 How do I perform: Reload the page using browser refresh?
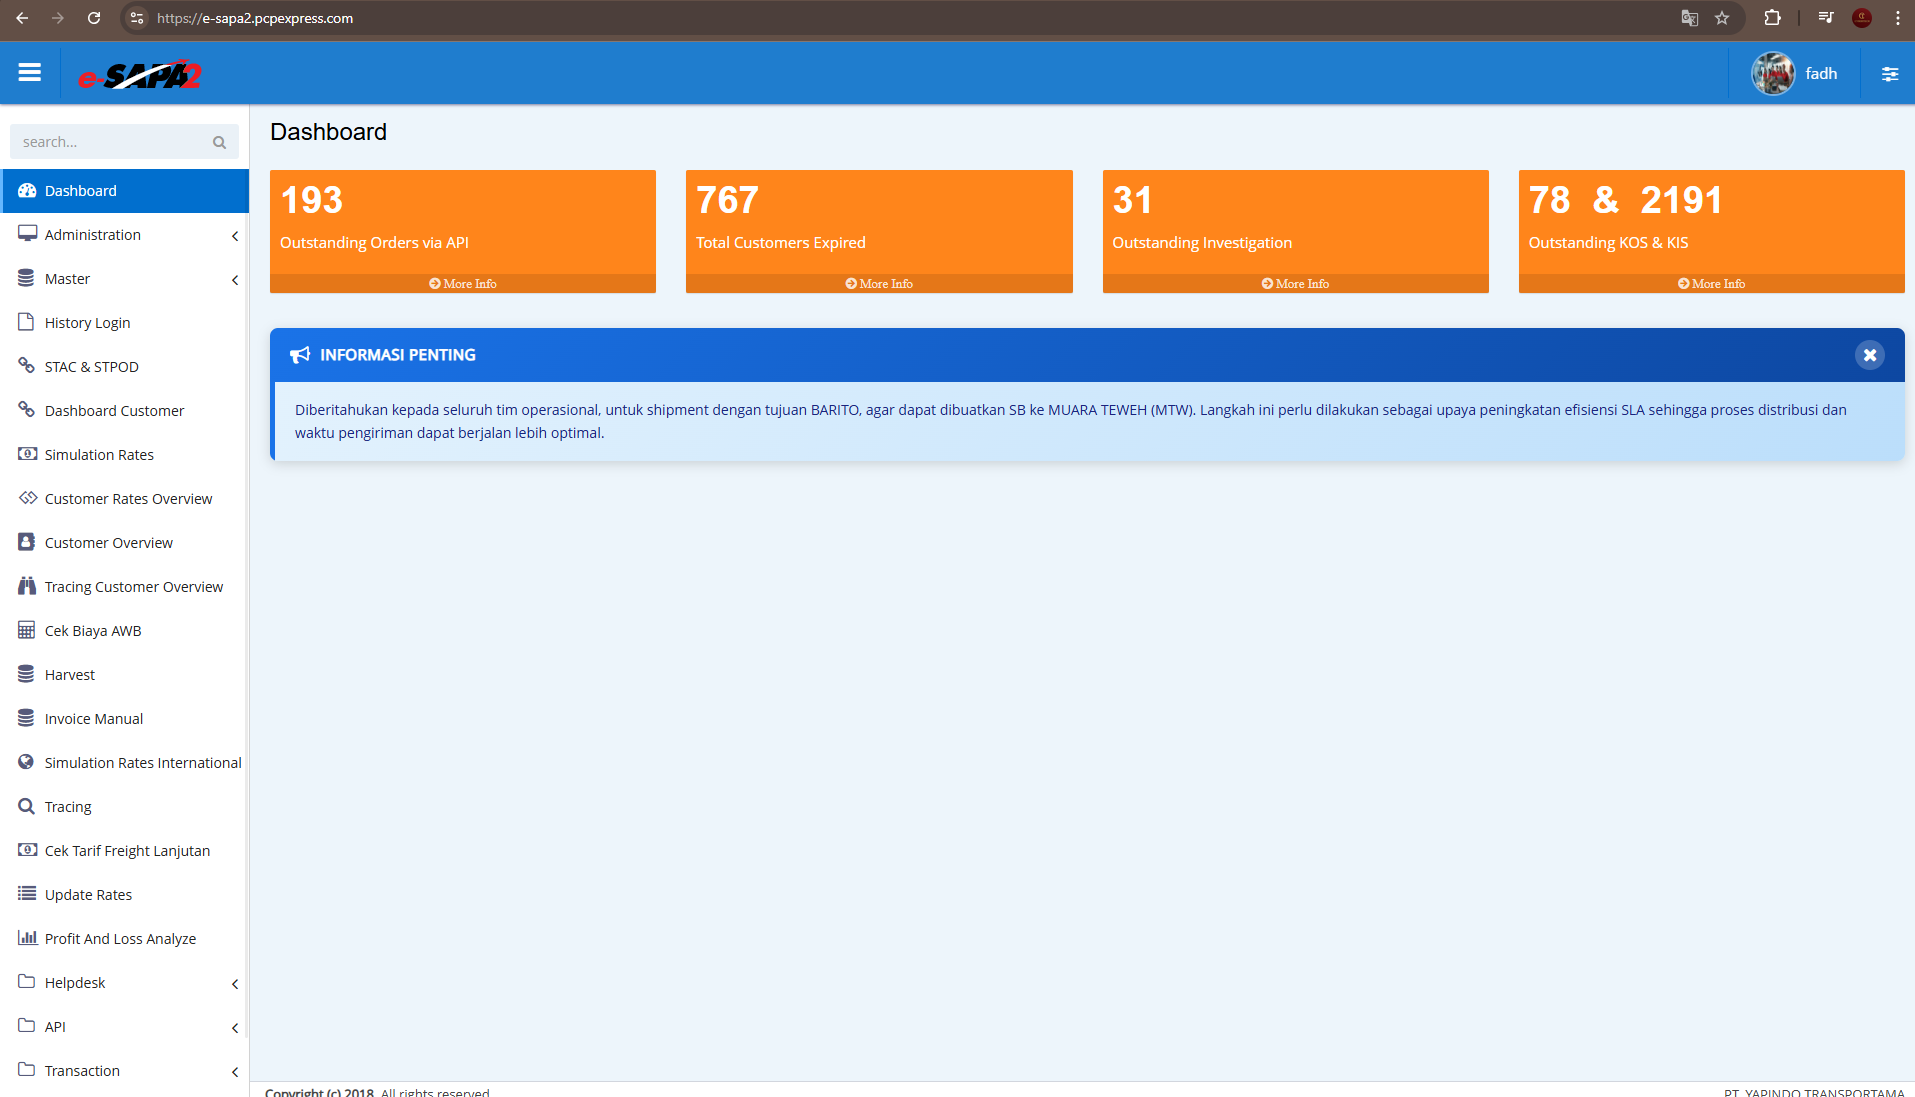tap(94, 18)
